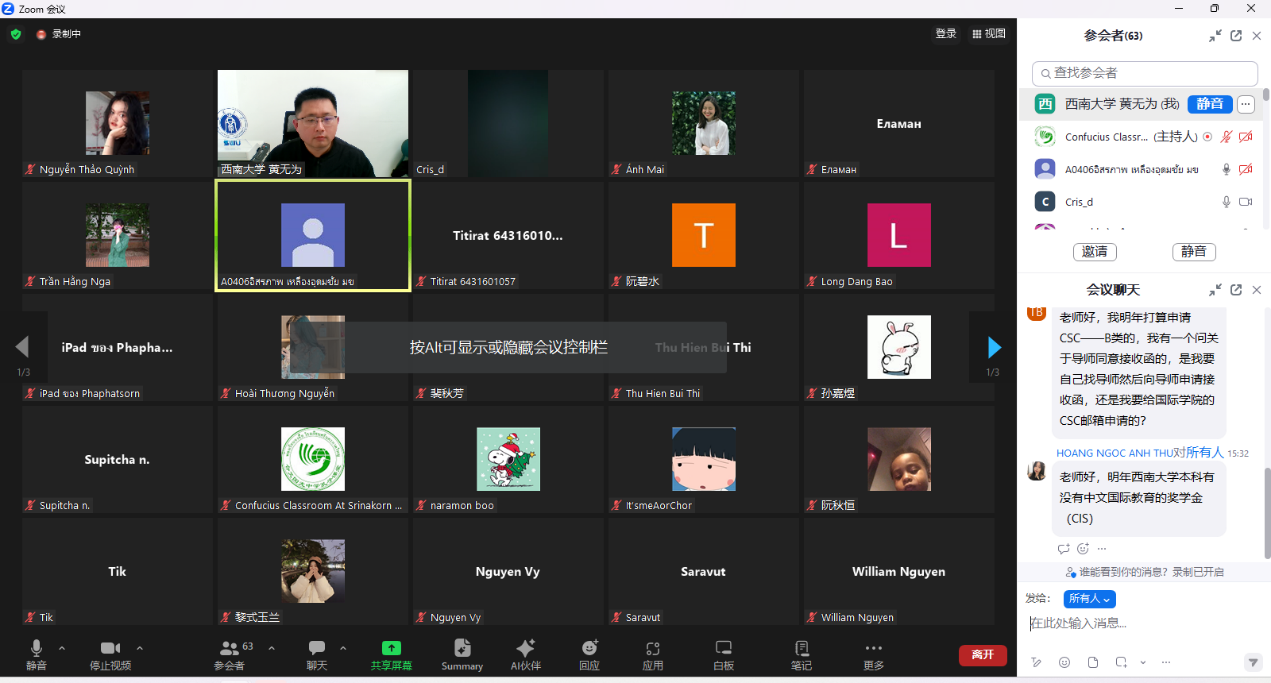The image size is (1271, 683).
Task: Open the Summary tool in toolbar
Action: pyautogui.click(x=462, y=649)
